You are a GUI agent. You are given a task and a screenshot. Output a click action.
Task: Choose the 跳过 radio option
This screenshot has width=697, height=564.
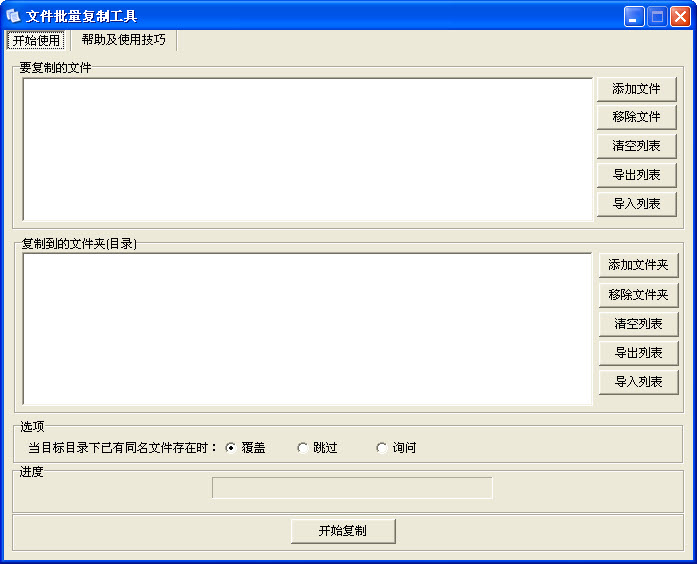click(303, 448)
